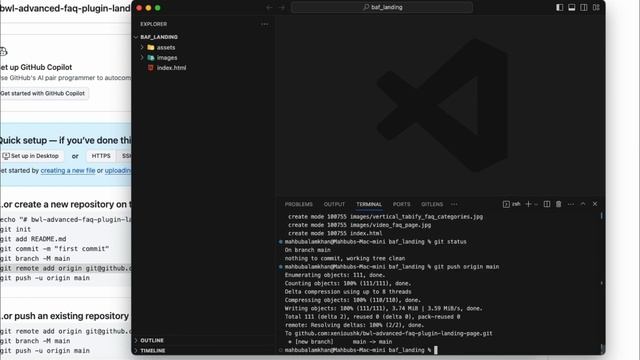Switch to the PROBLEMS panel tab
640x360 pixels.
299,204
